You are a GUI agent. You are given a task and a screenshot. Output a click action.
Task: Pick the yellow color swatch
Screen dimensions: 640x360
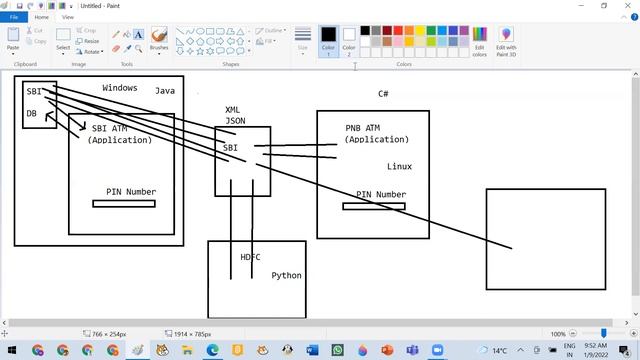pyautogui.click(x=420, y=31)
